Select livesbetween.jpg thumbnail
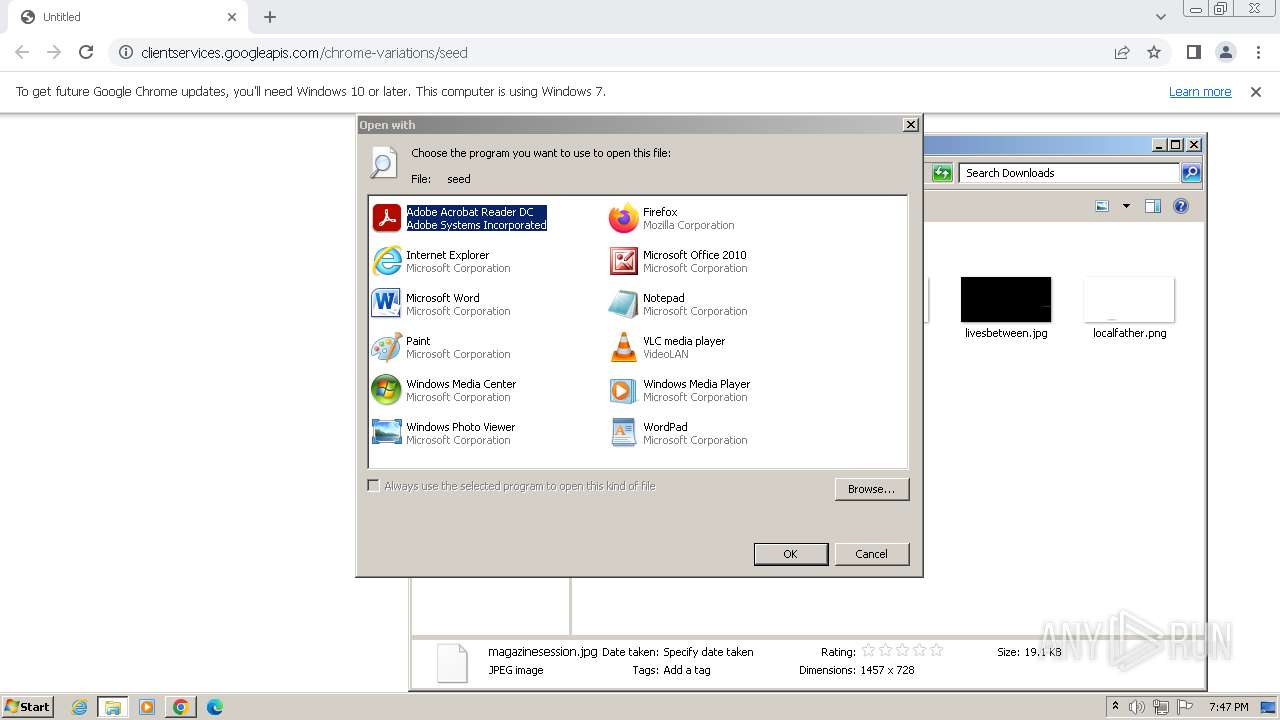 [x=1006, y=300]
